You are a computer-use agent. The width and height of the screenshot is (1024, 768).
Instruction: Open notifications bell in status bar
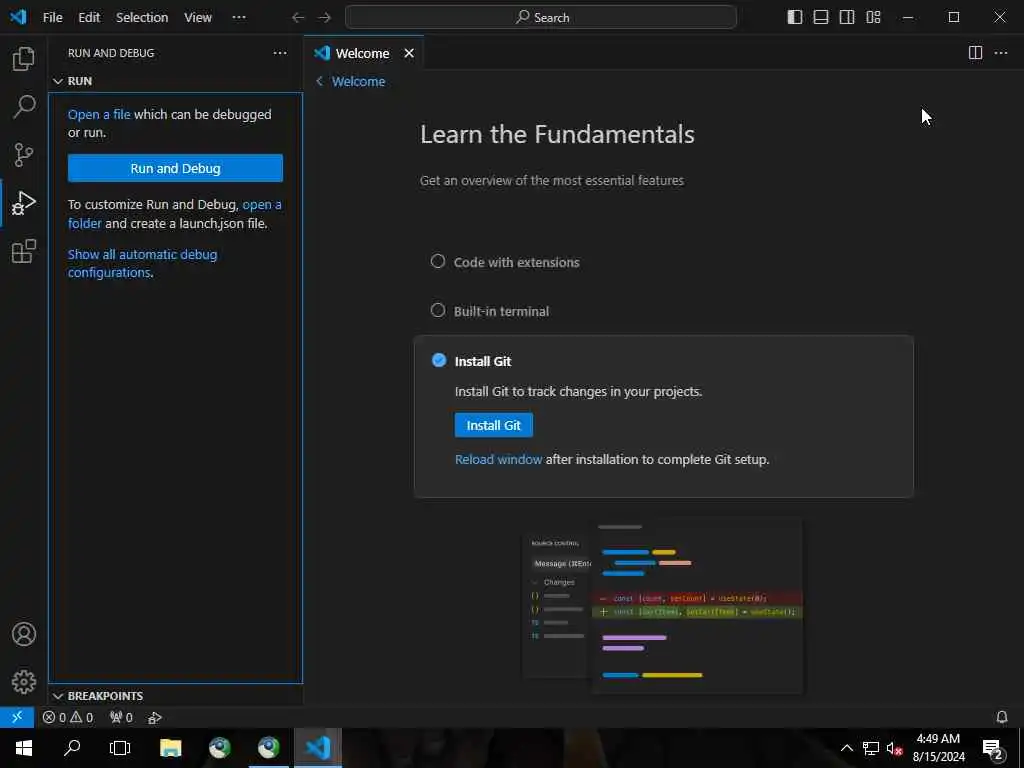[x=1002, y=717]
